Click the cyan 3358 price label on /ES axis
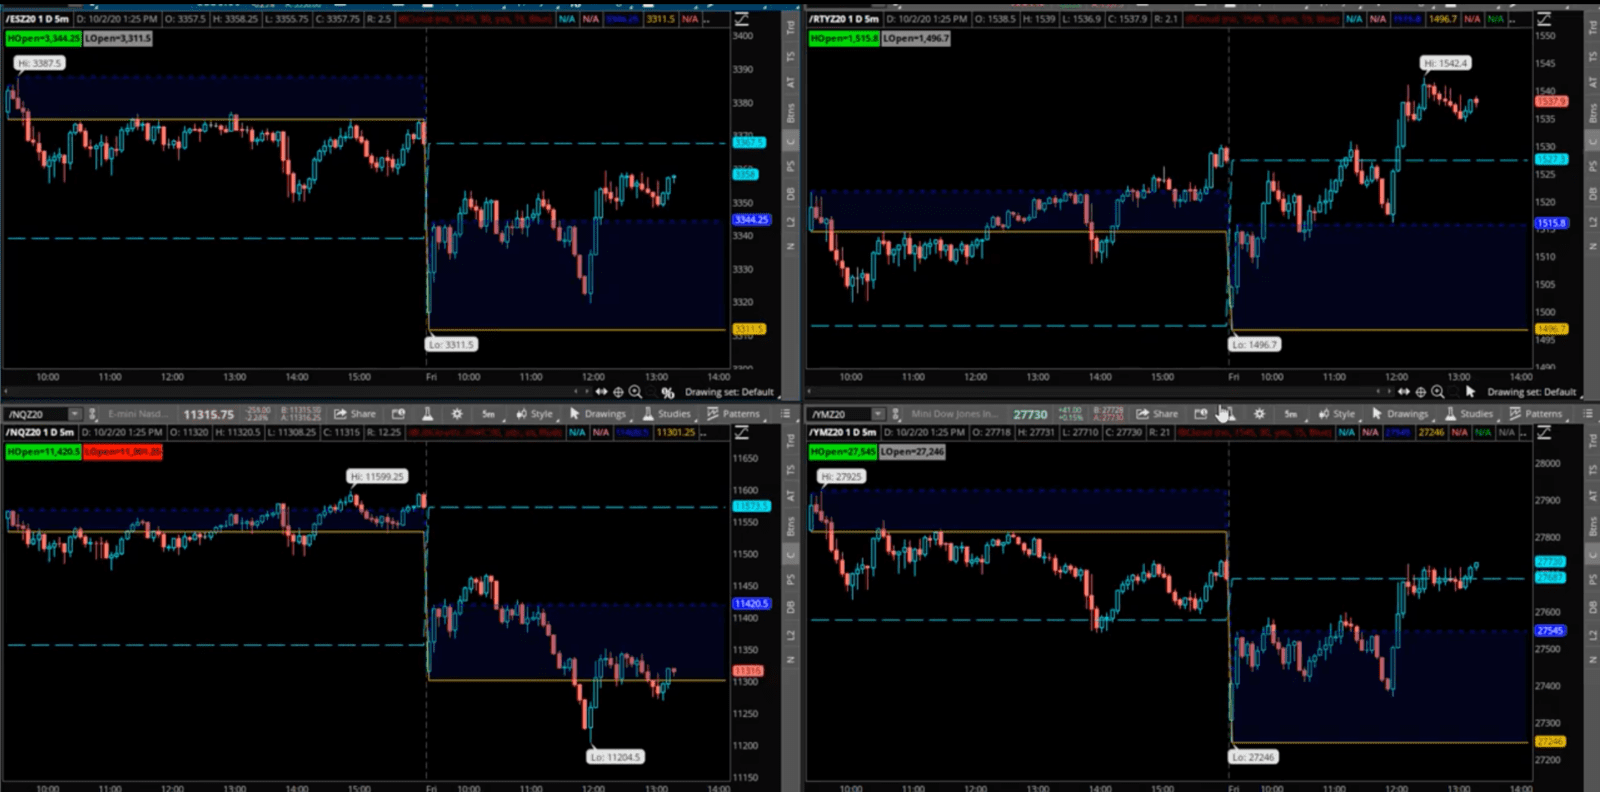The height and width of the screenshot is (792, 1600). click(x=745, y=174)
